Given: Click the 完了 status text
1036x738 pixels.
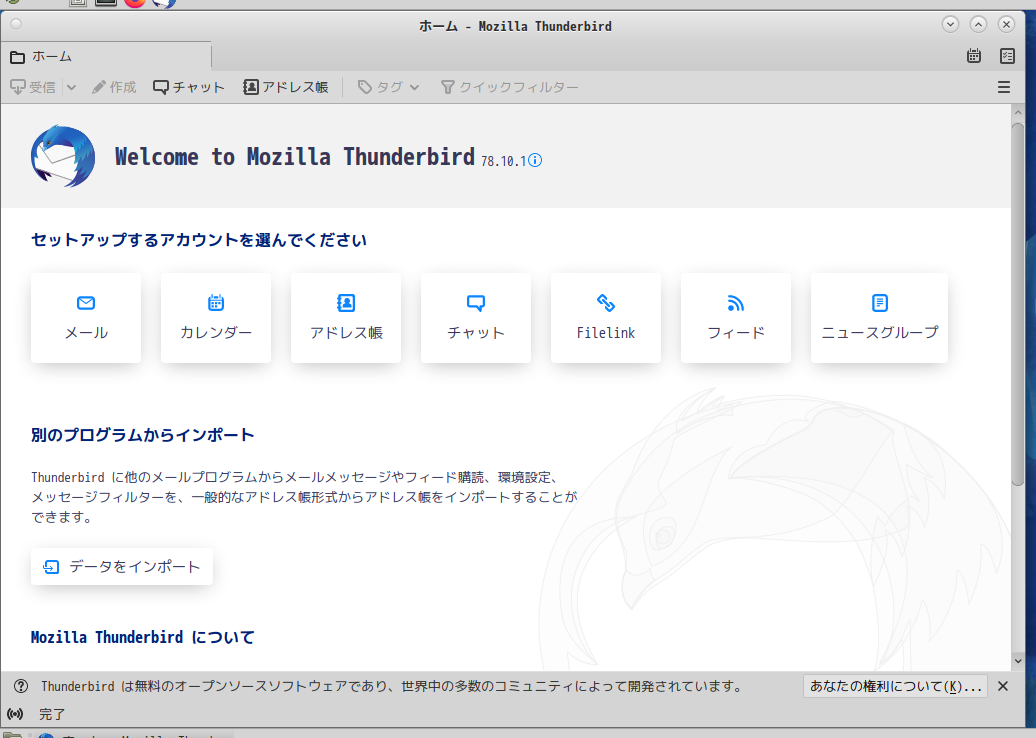Looking at the screenshot, I should coord(52,714).
